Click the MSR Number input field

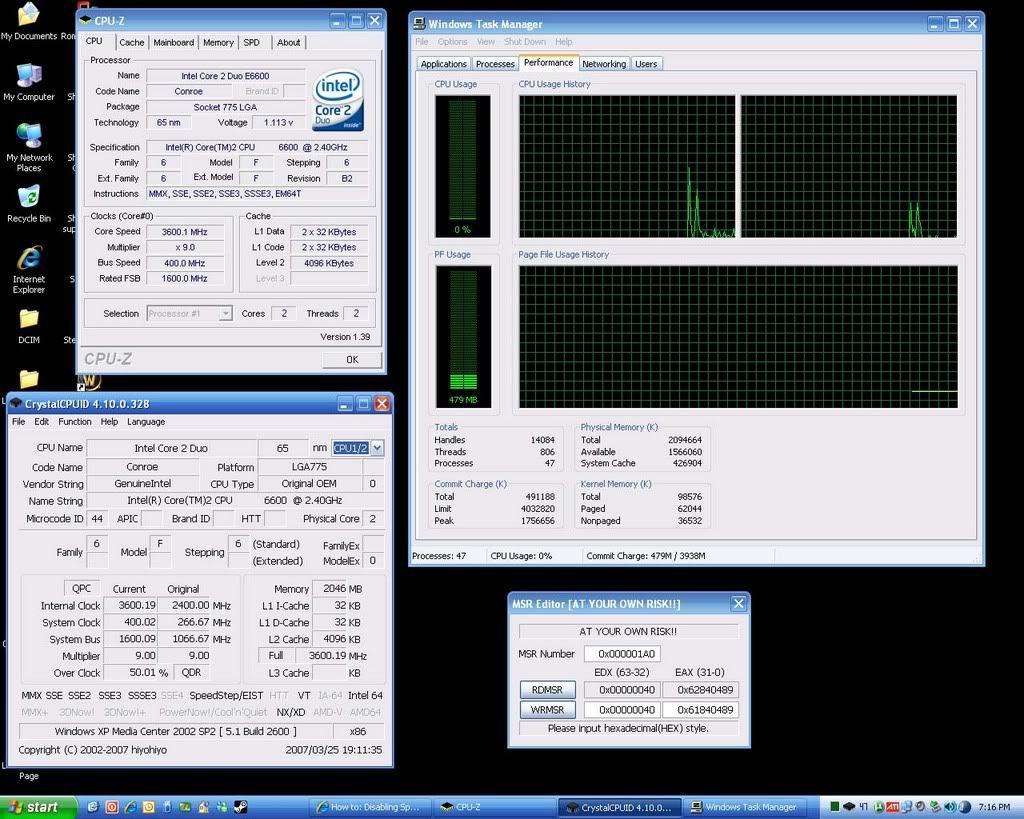[621, 654]
